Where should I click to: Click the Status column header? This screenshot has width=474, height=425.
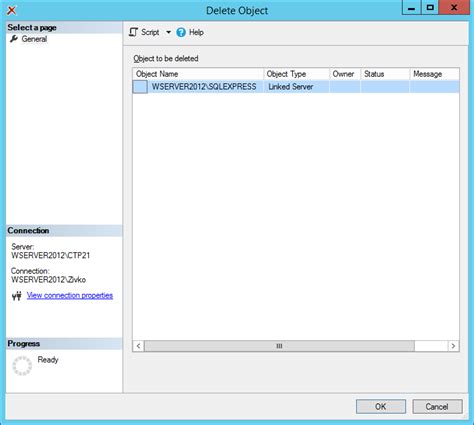[x=385, y=74]
